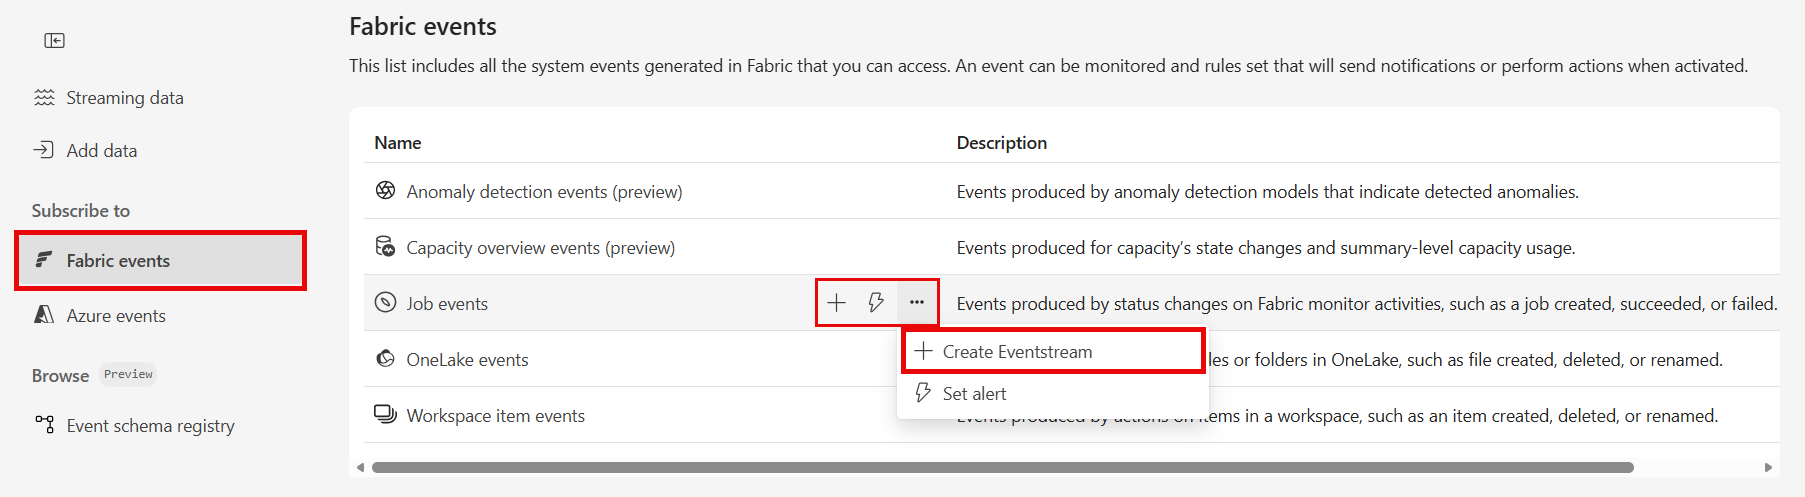Viewport: 1805px width, 497px height.
Task: Select the OneLake events name
Action: pyautogui.click(x=467, y=360)
